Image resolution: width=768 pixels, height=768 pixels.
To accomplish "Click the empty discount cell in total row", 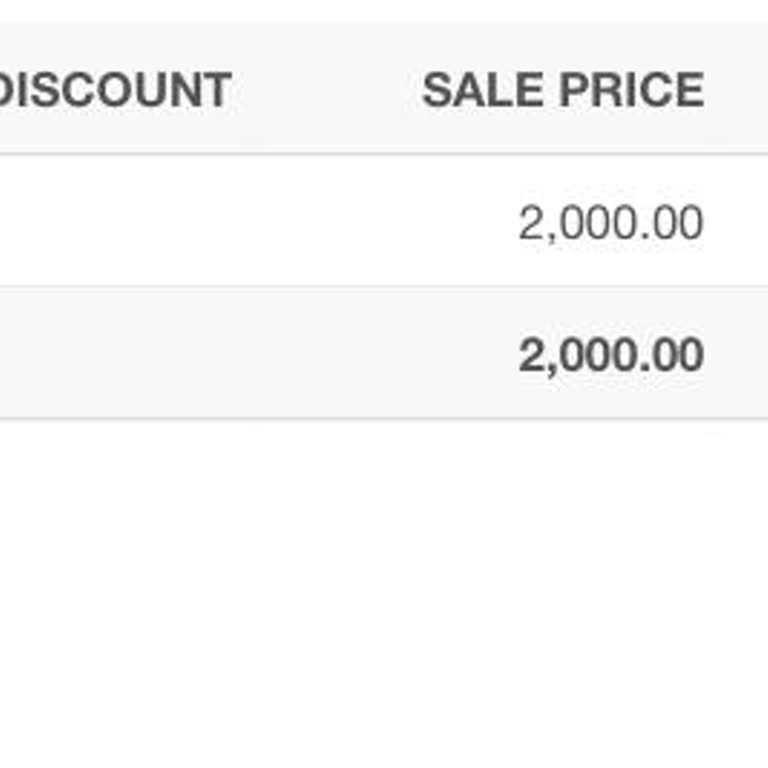I will tap(114, 355).
